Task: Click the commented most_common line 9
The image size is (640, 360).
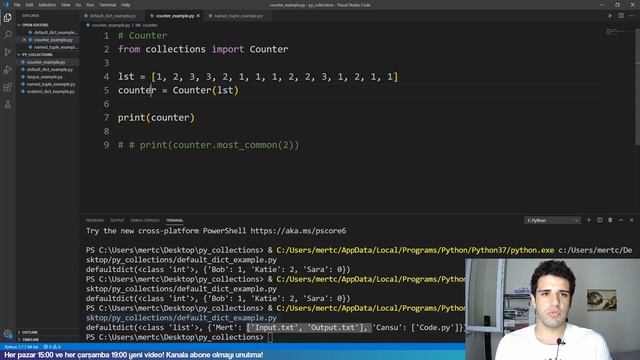Action: [209, 145]
